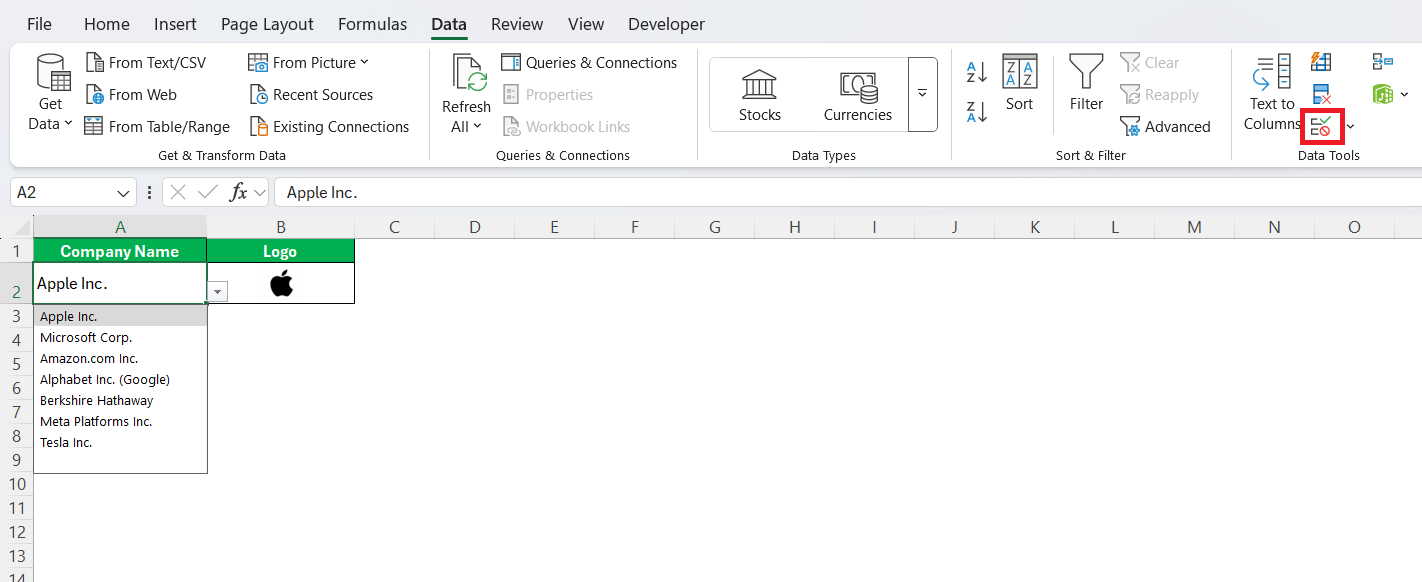Screen dimensions: 1422x582
Task: Open the From Picture dropdown
Action: point(309,63)
